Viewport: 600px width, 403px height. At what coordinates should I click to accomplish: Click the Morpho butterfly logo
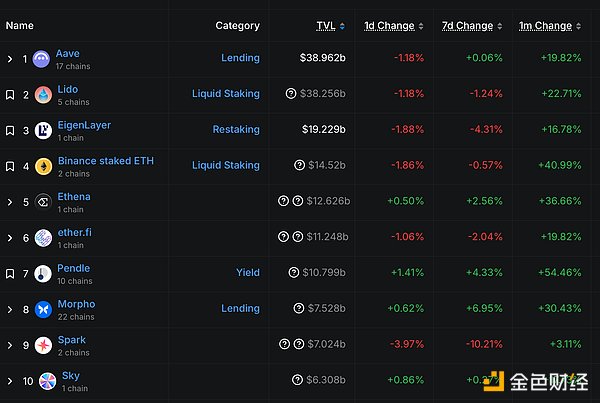pos(42,310)
